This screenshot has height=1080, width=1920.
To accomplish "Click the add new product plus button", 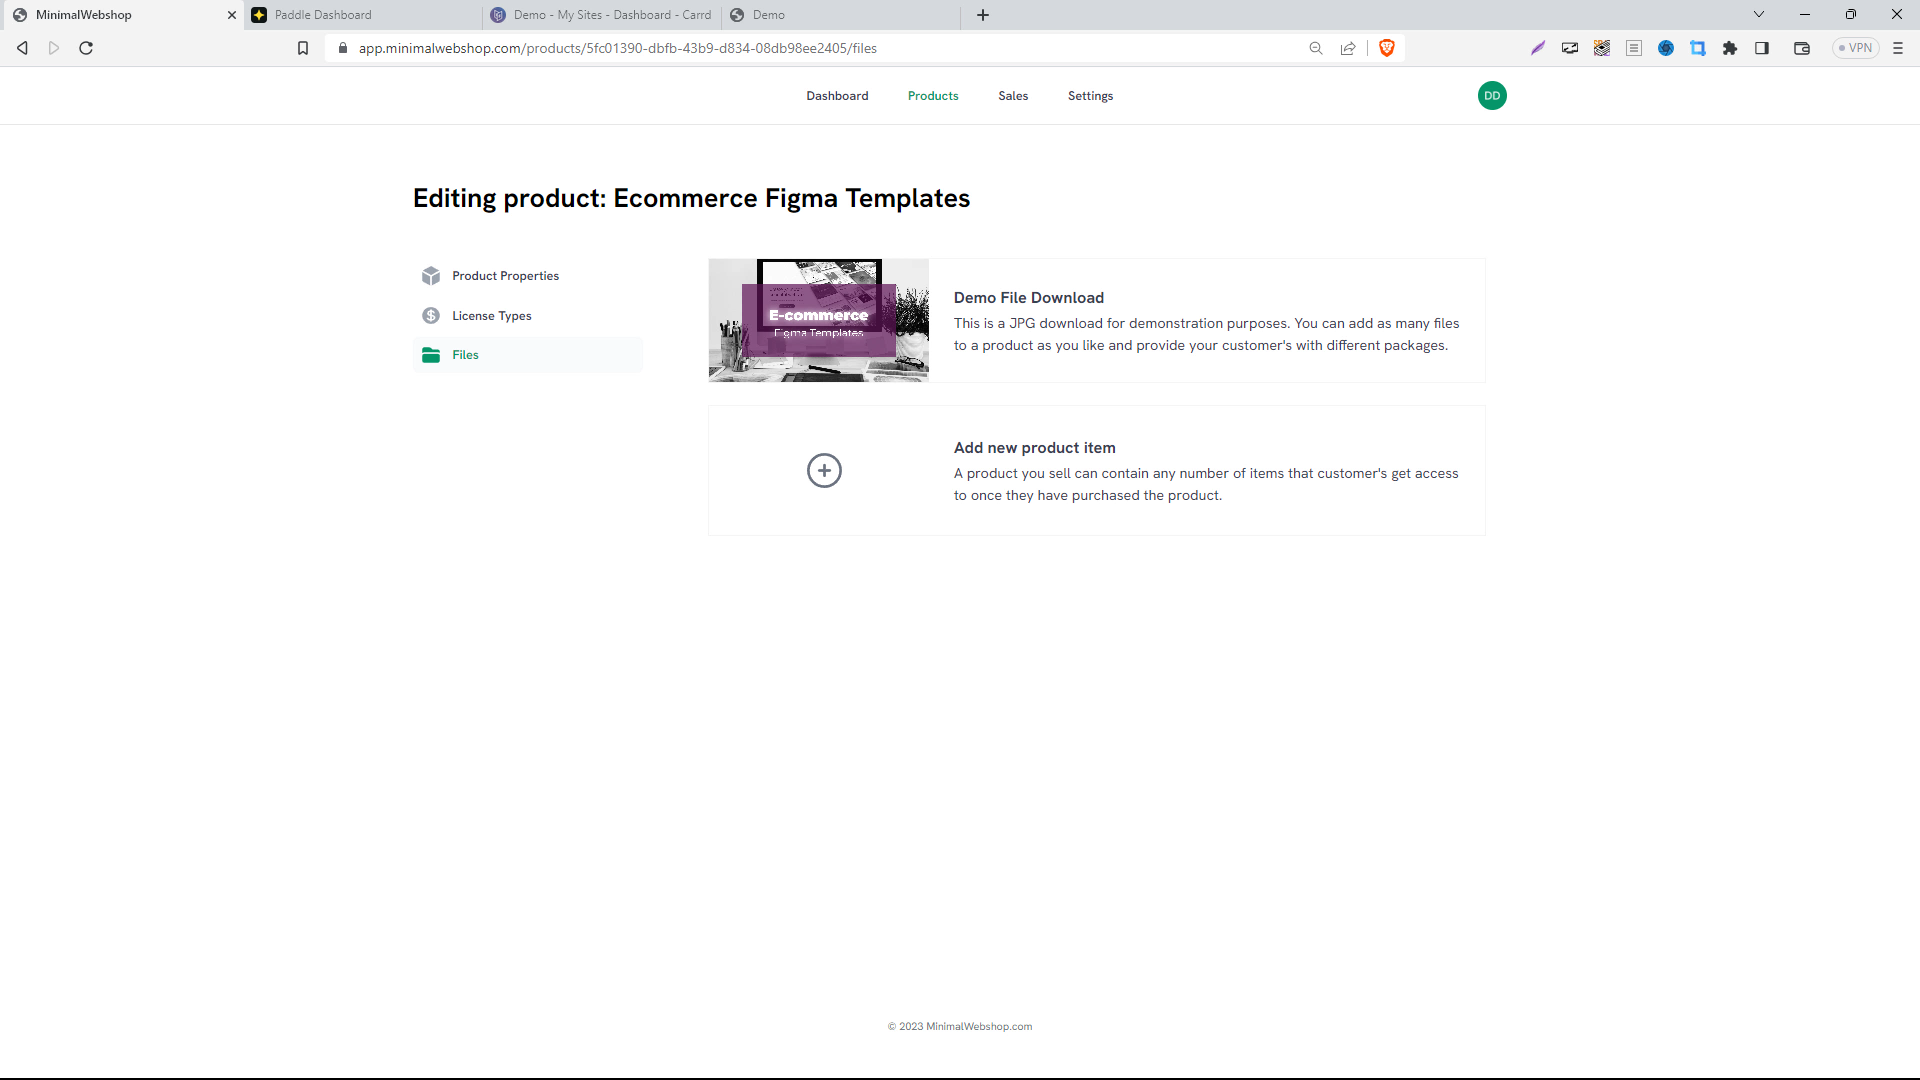I will [824, 471].
